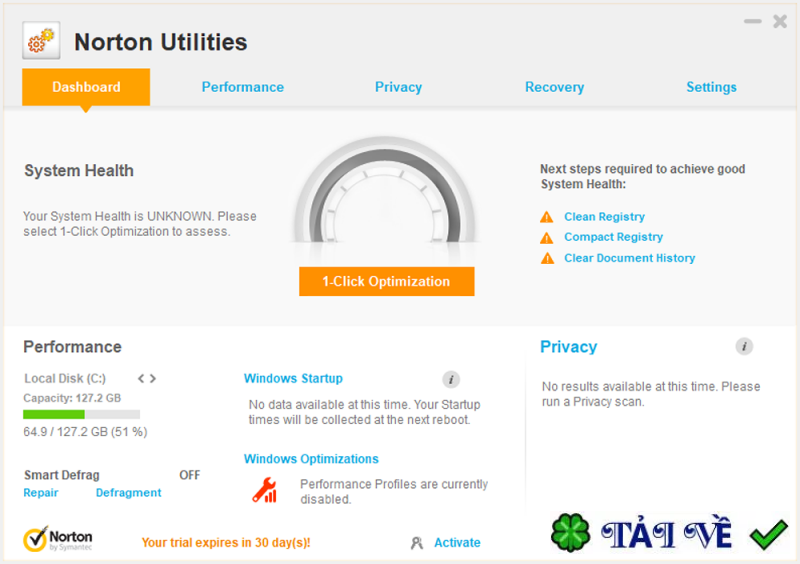The image size is (800, 564).
Task: Open the Privacy section heading link
Action: point(568,347)
